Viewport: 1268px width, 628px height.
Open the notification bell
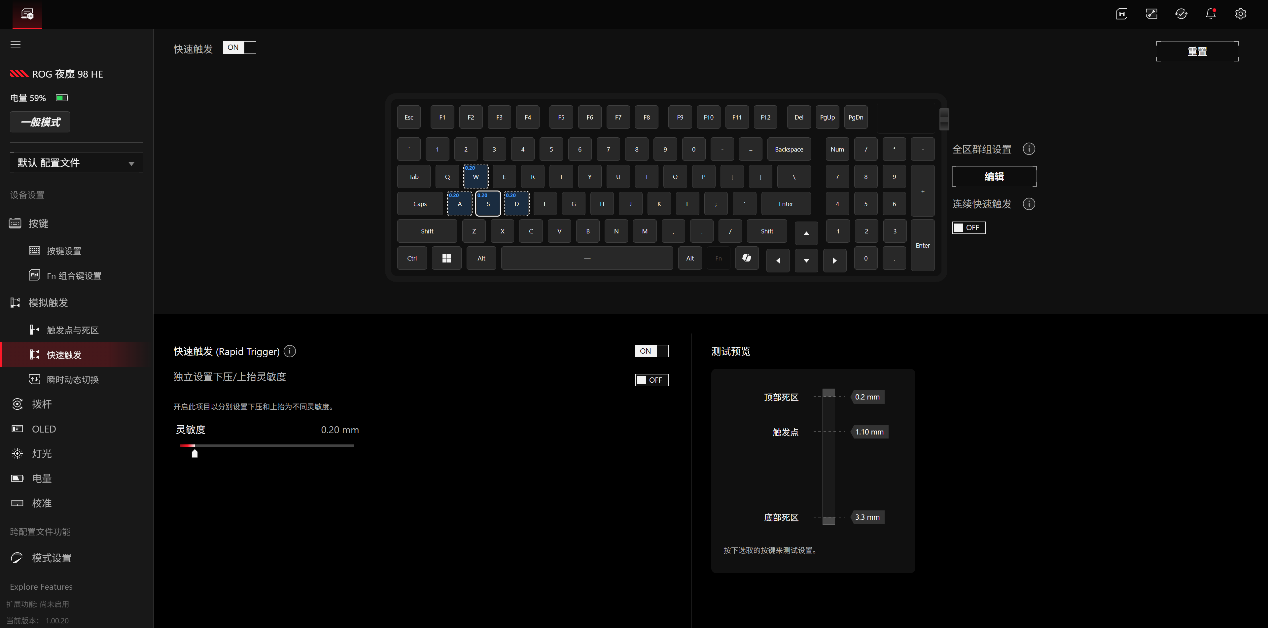[x=1211, y=13]
